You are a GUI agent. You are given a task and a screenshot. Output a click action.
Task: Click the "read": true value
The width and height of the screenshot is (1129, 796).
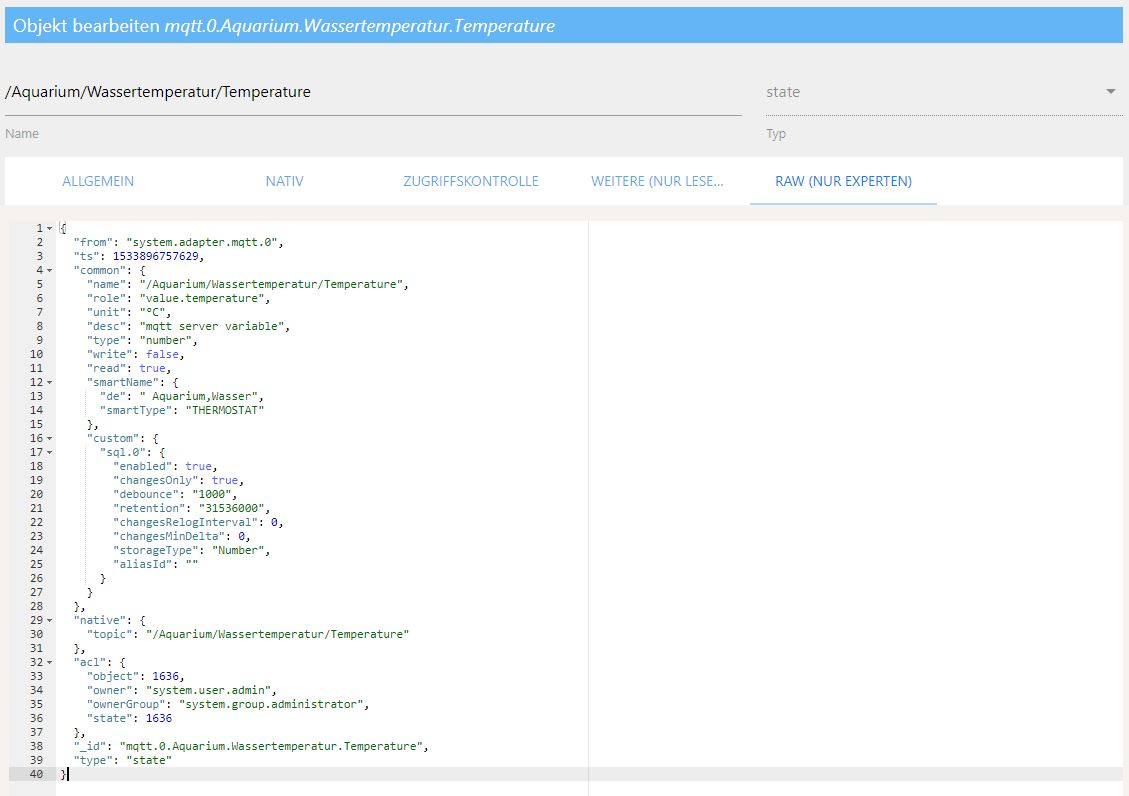tap(152, 368)
